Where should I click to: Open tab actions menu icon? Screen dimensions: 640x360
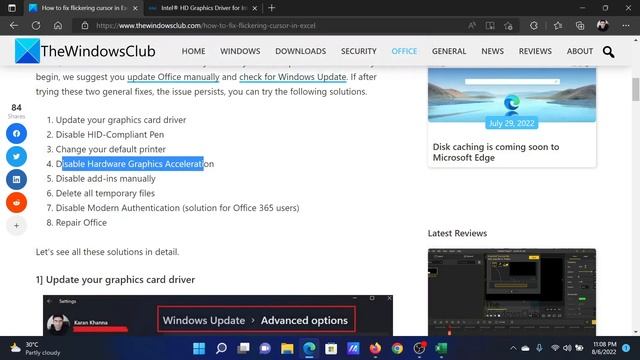pos(12,8)
